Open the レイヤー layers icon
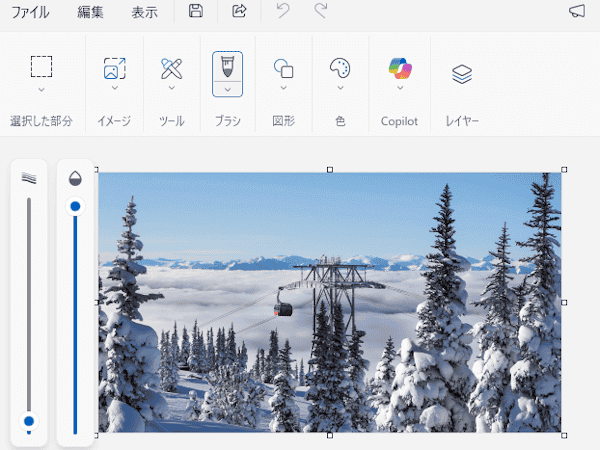The image size is (600, 450). click(462, 74)
